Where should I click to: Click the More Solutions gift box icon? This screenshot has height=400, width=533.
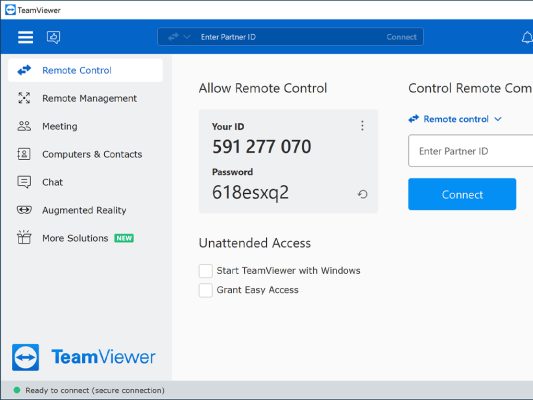click(24, 237)
